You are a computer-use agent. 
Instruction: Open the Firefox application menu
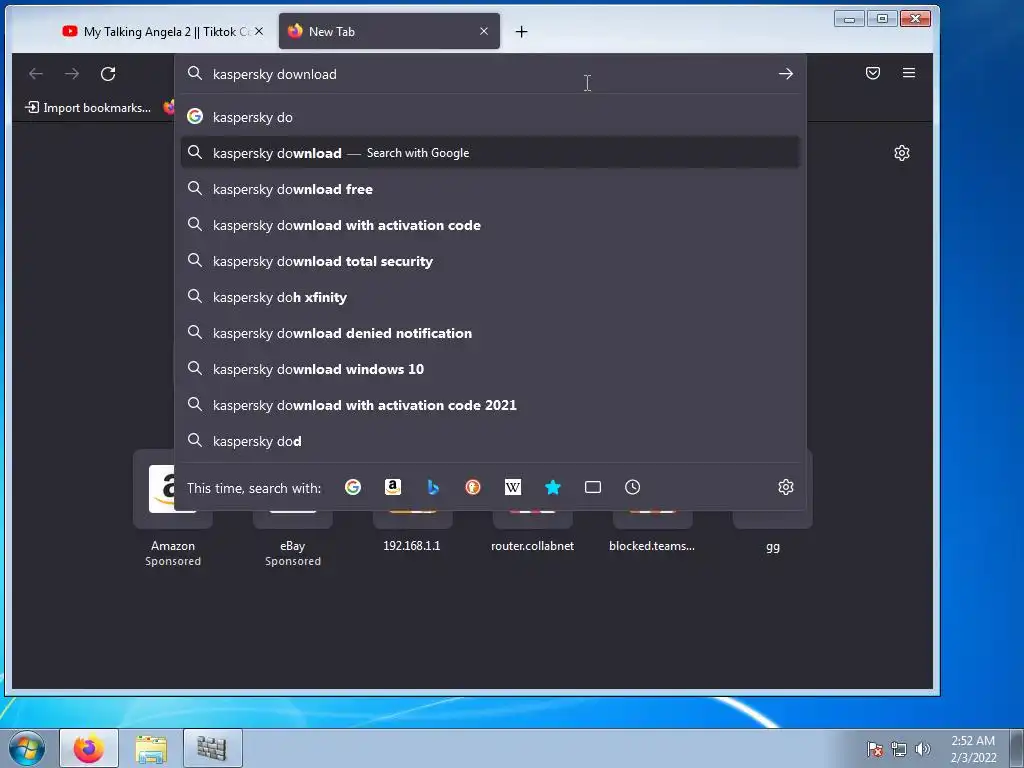[908, 73]
